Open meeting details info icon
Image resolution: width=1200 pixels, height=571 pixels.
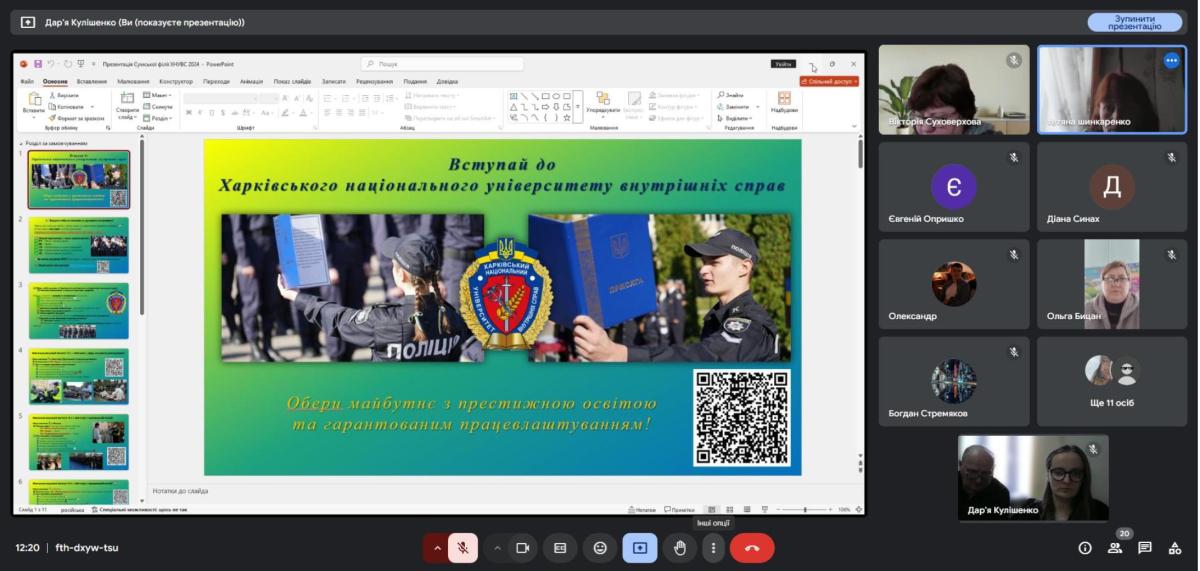click(x=1085, y=548)
